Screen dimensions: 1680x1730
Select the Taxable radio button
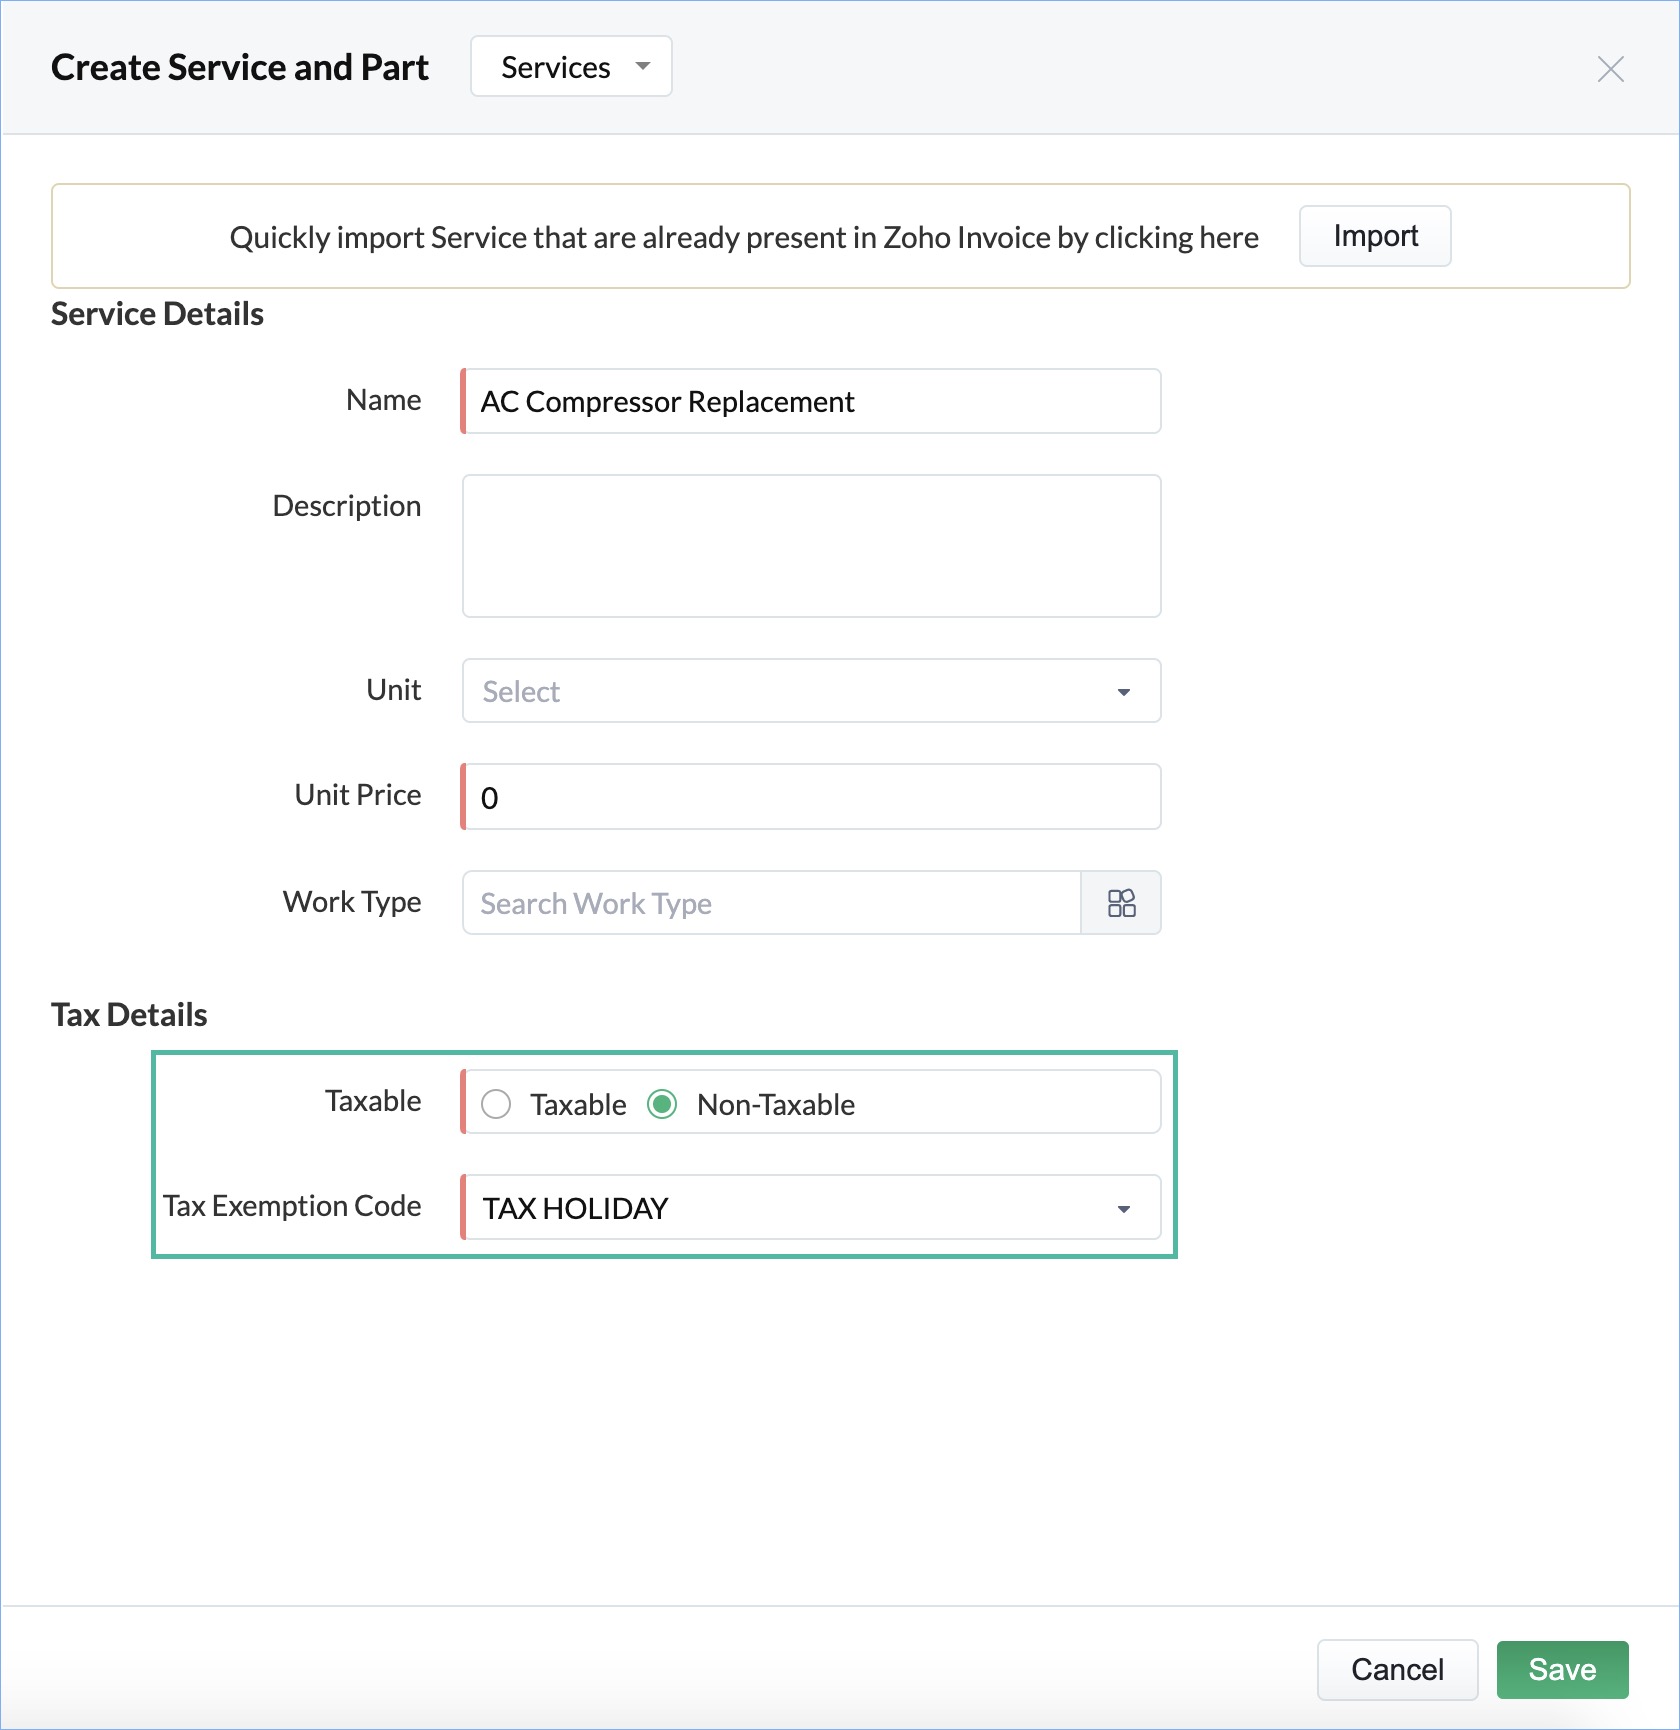click(496, 1104)
